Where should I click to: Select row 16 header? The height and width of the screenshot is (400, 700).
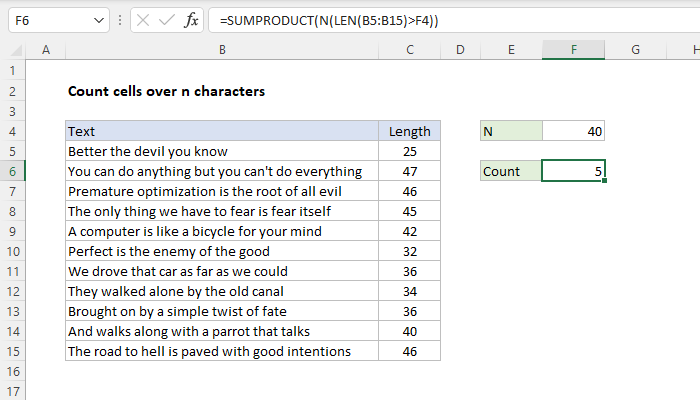tap(12, 371)
